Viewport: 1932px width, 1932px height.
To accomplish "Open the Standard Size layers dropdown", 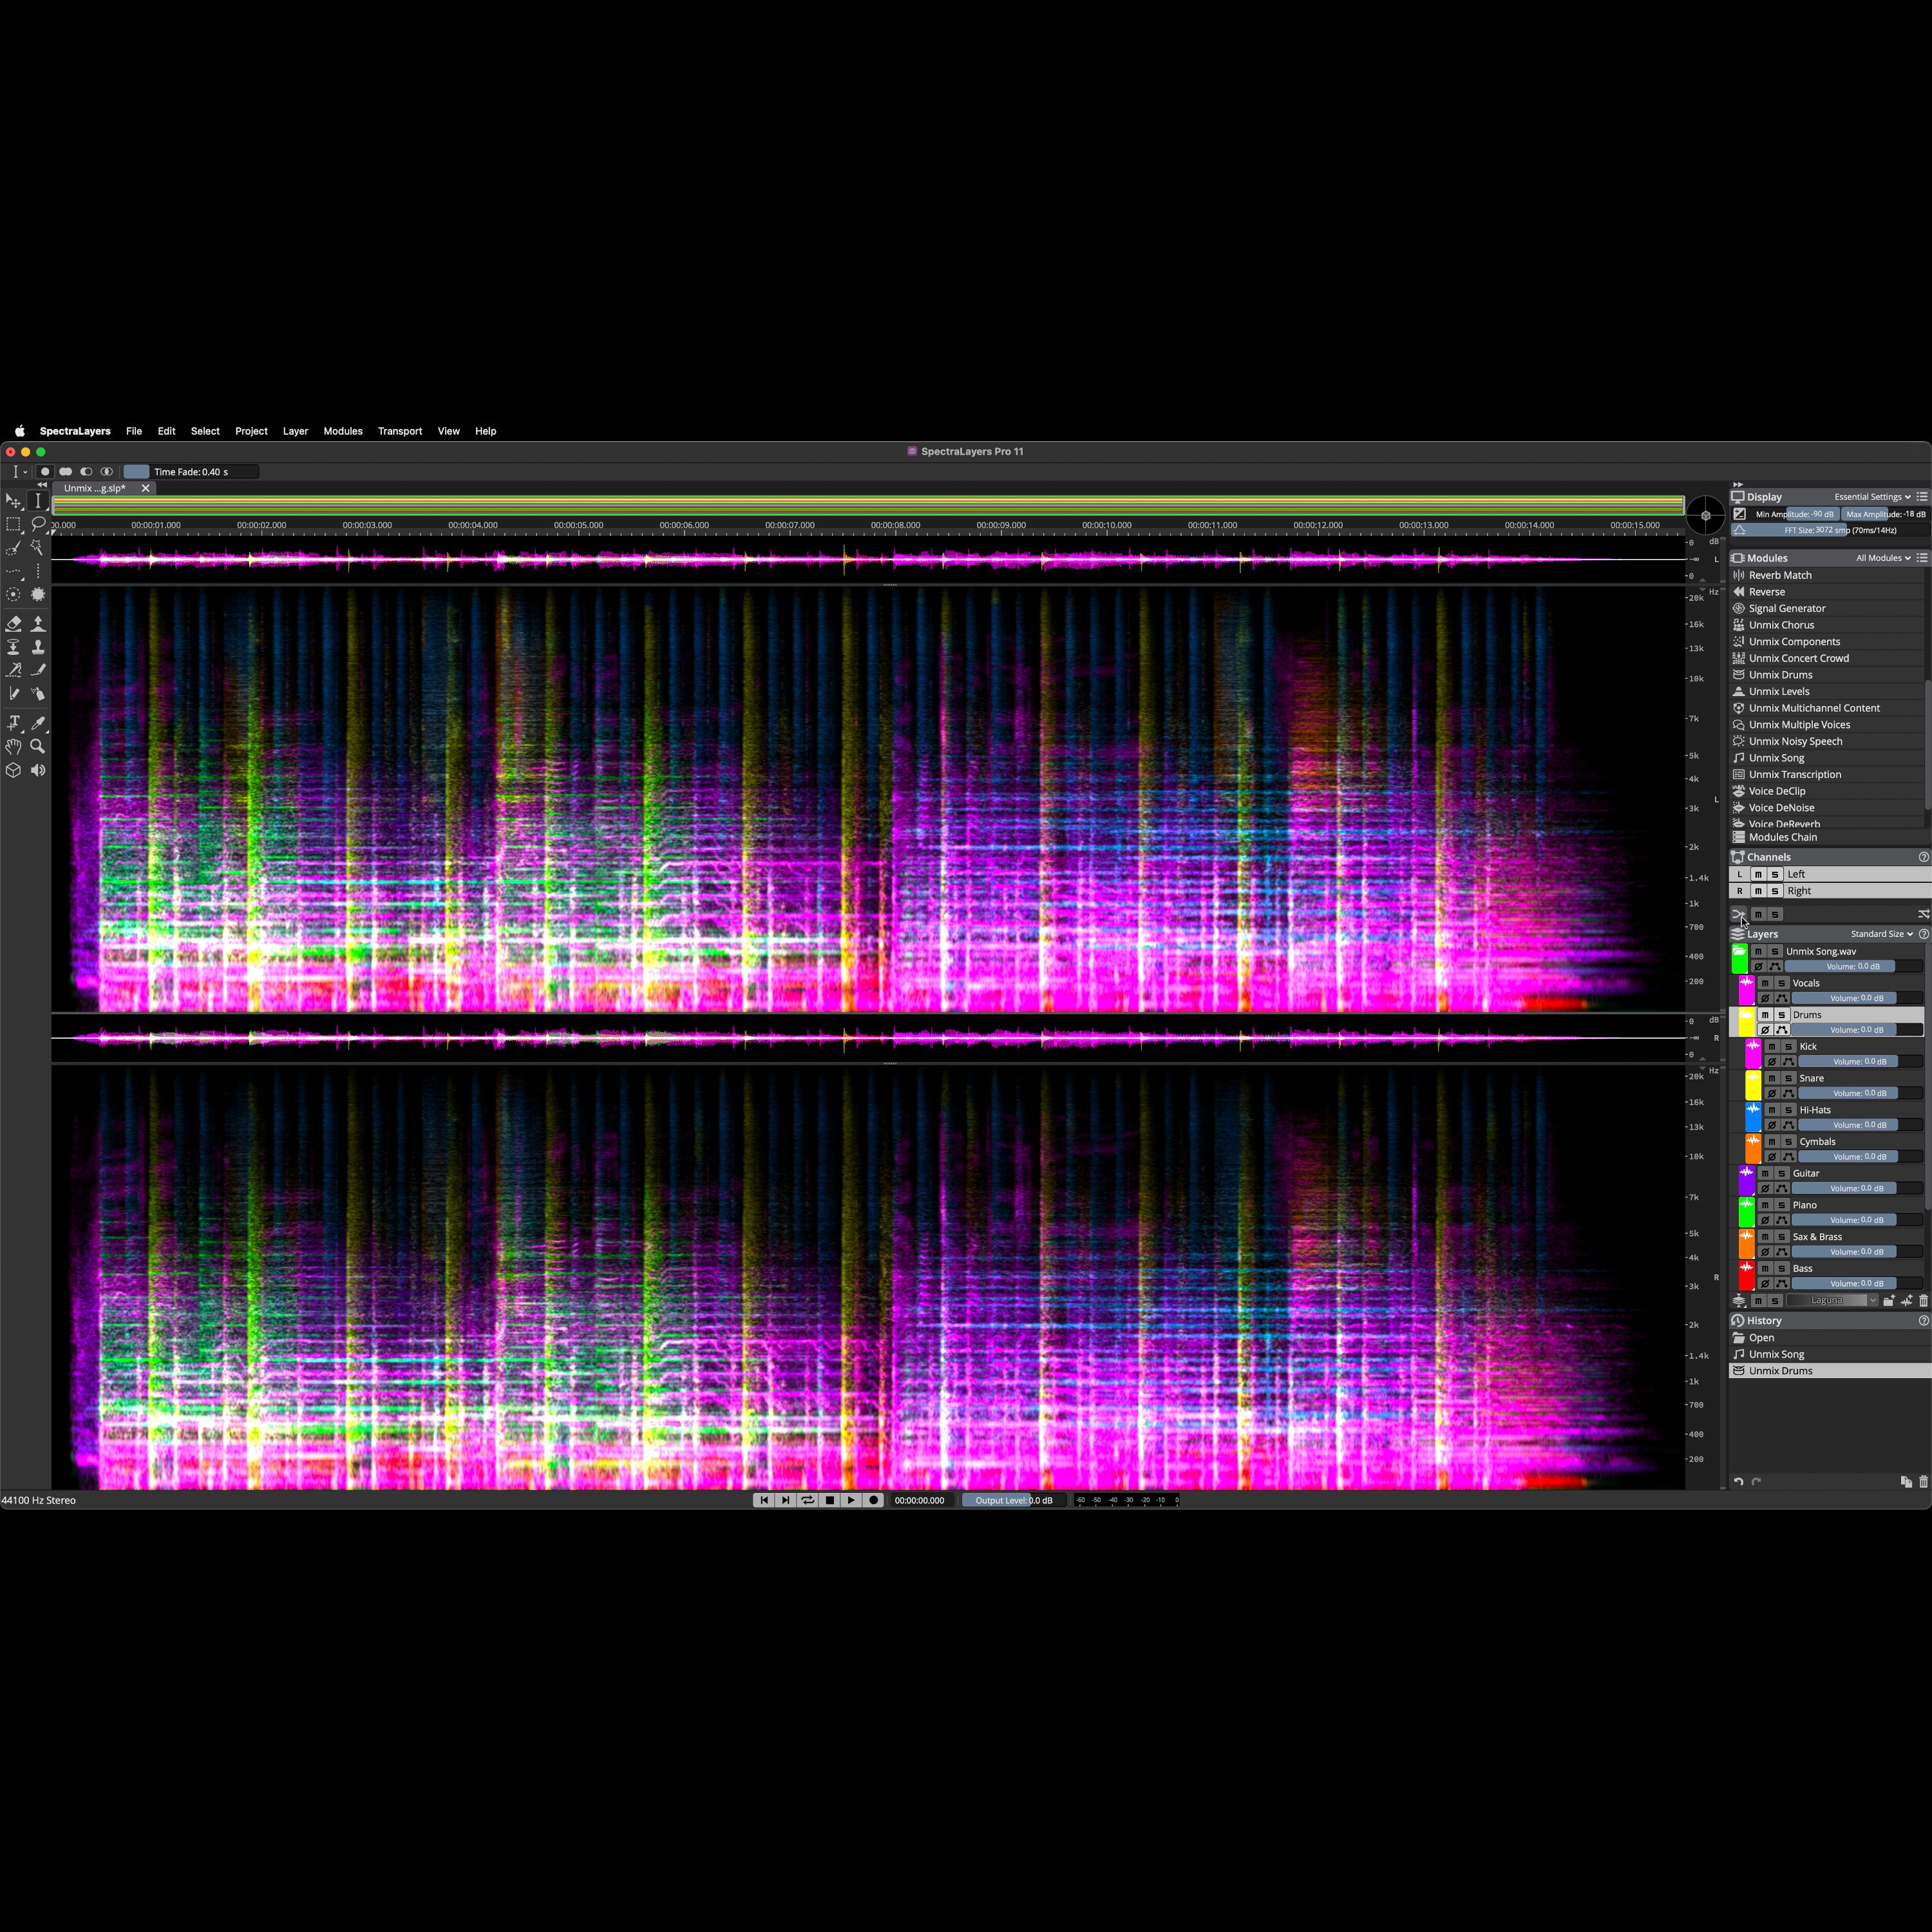I will click(1881, 934).
